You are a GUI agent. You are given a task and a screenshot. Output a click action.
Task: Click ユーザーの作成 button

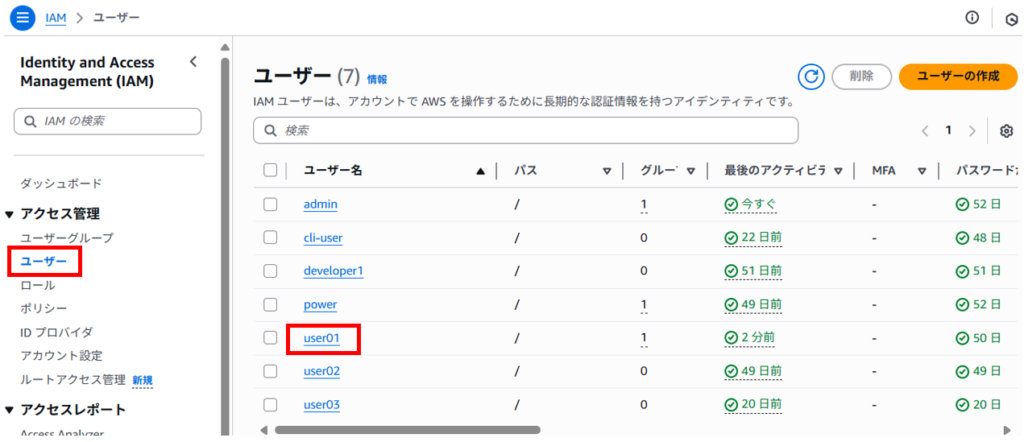click(958, 76)
